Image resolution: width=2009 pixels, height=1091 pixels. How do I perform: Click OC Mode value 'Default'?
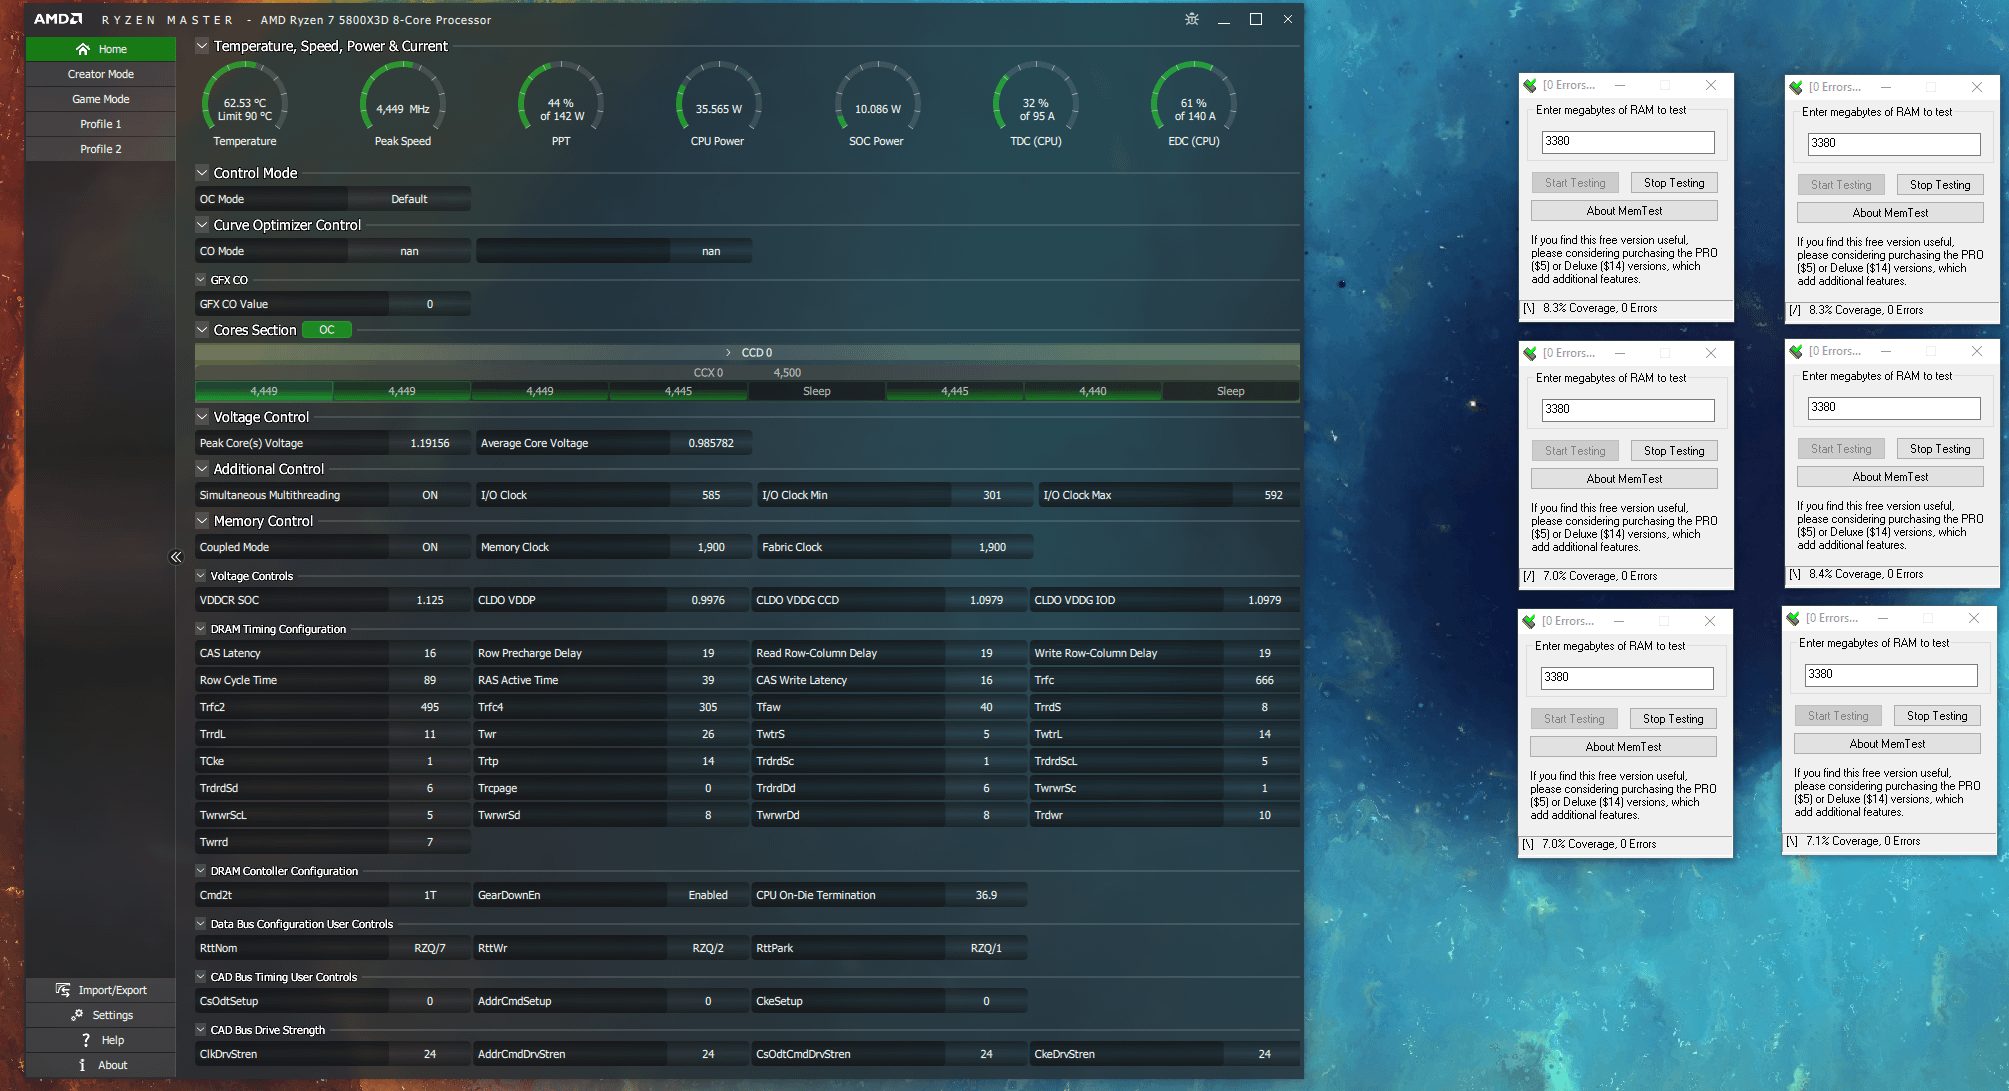[x=409, y=199]
